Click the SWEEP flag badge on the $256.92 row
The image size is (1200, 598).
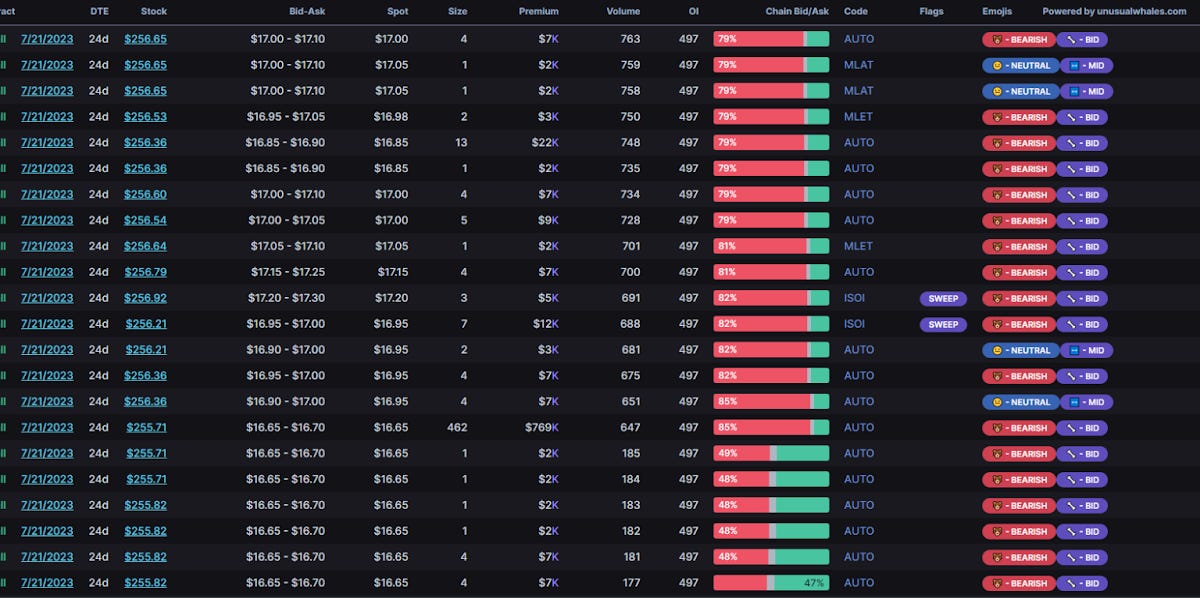coord(942,298)
